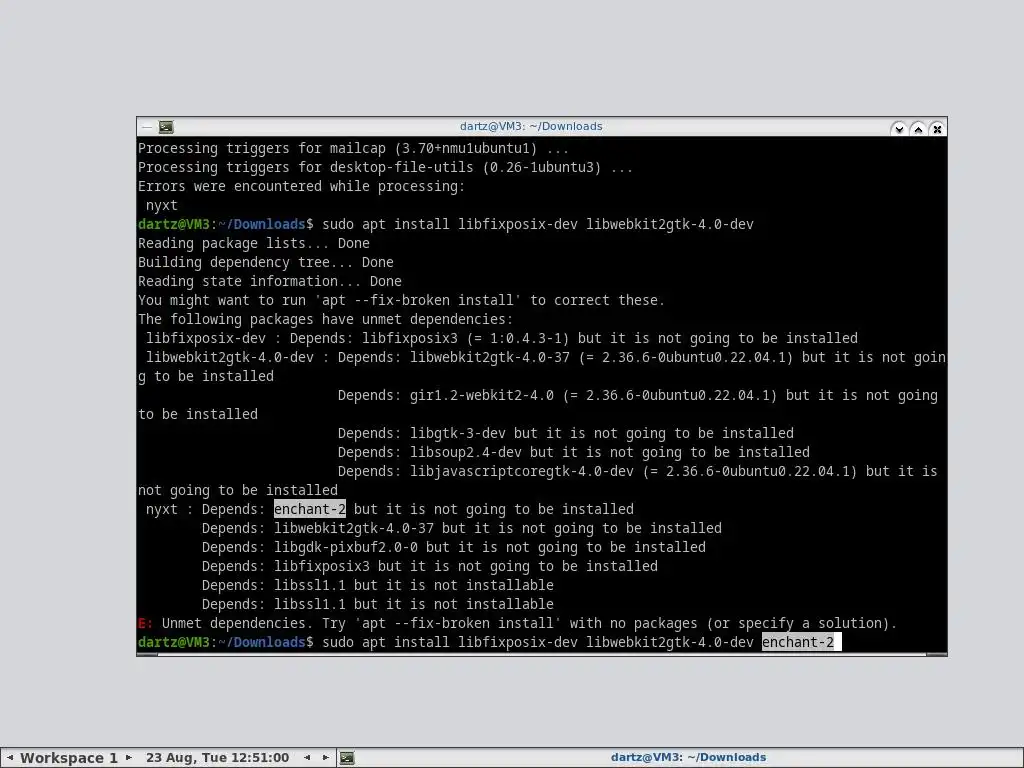Click the line 'Reading state information... Done'
Screen dimensions: 1024x768
tap(270, 281)
